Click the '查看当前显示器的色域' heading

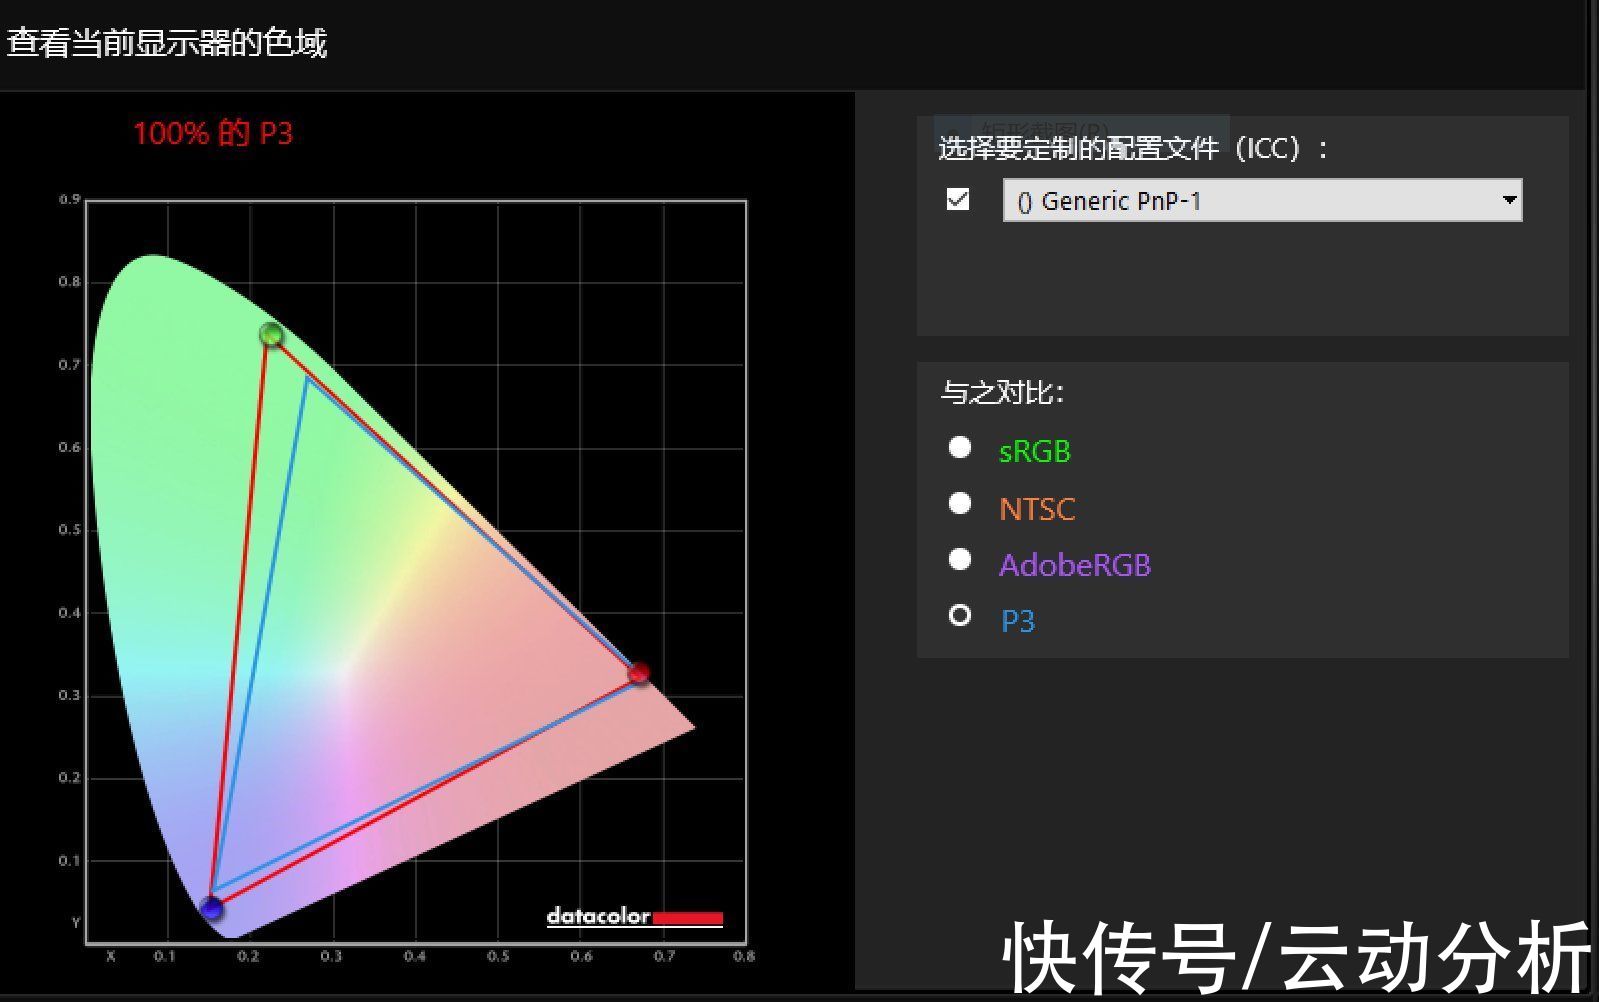167,43
